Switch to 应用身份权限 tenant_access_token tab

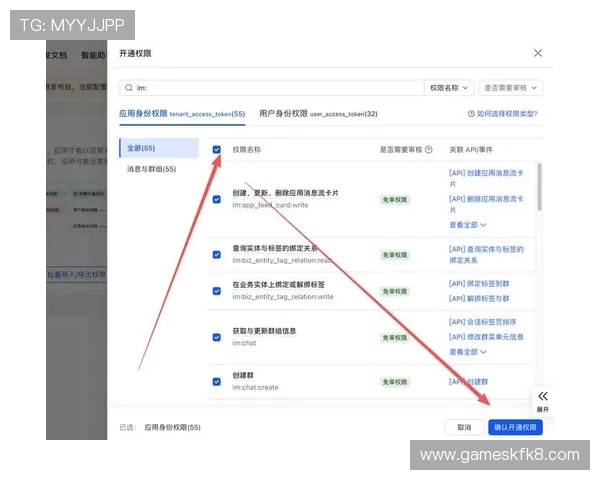[x=182, y=114]
